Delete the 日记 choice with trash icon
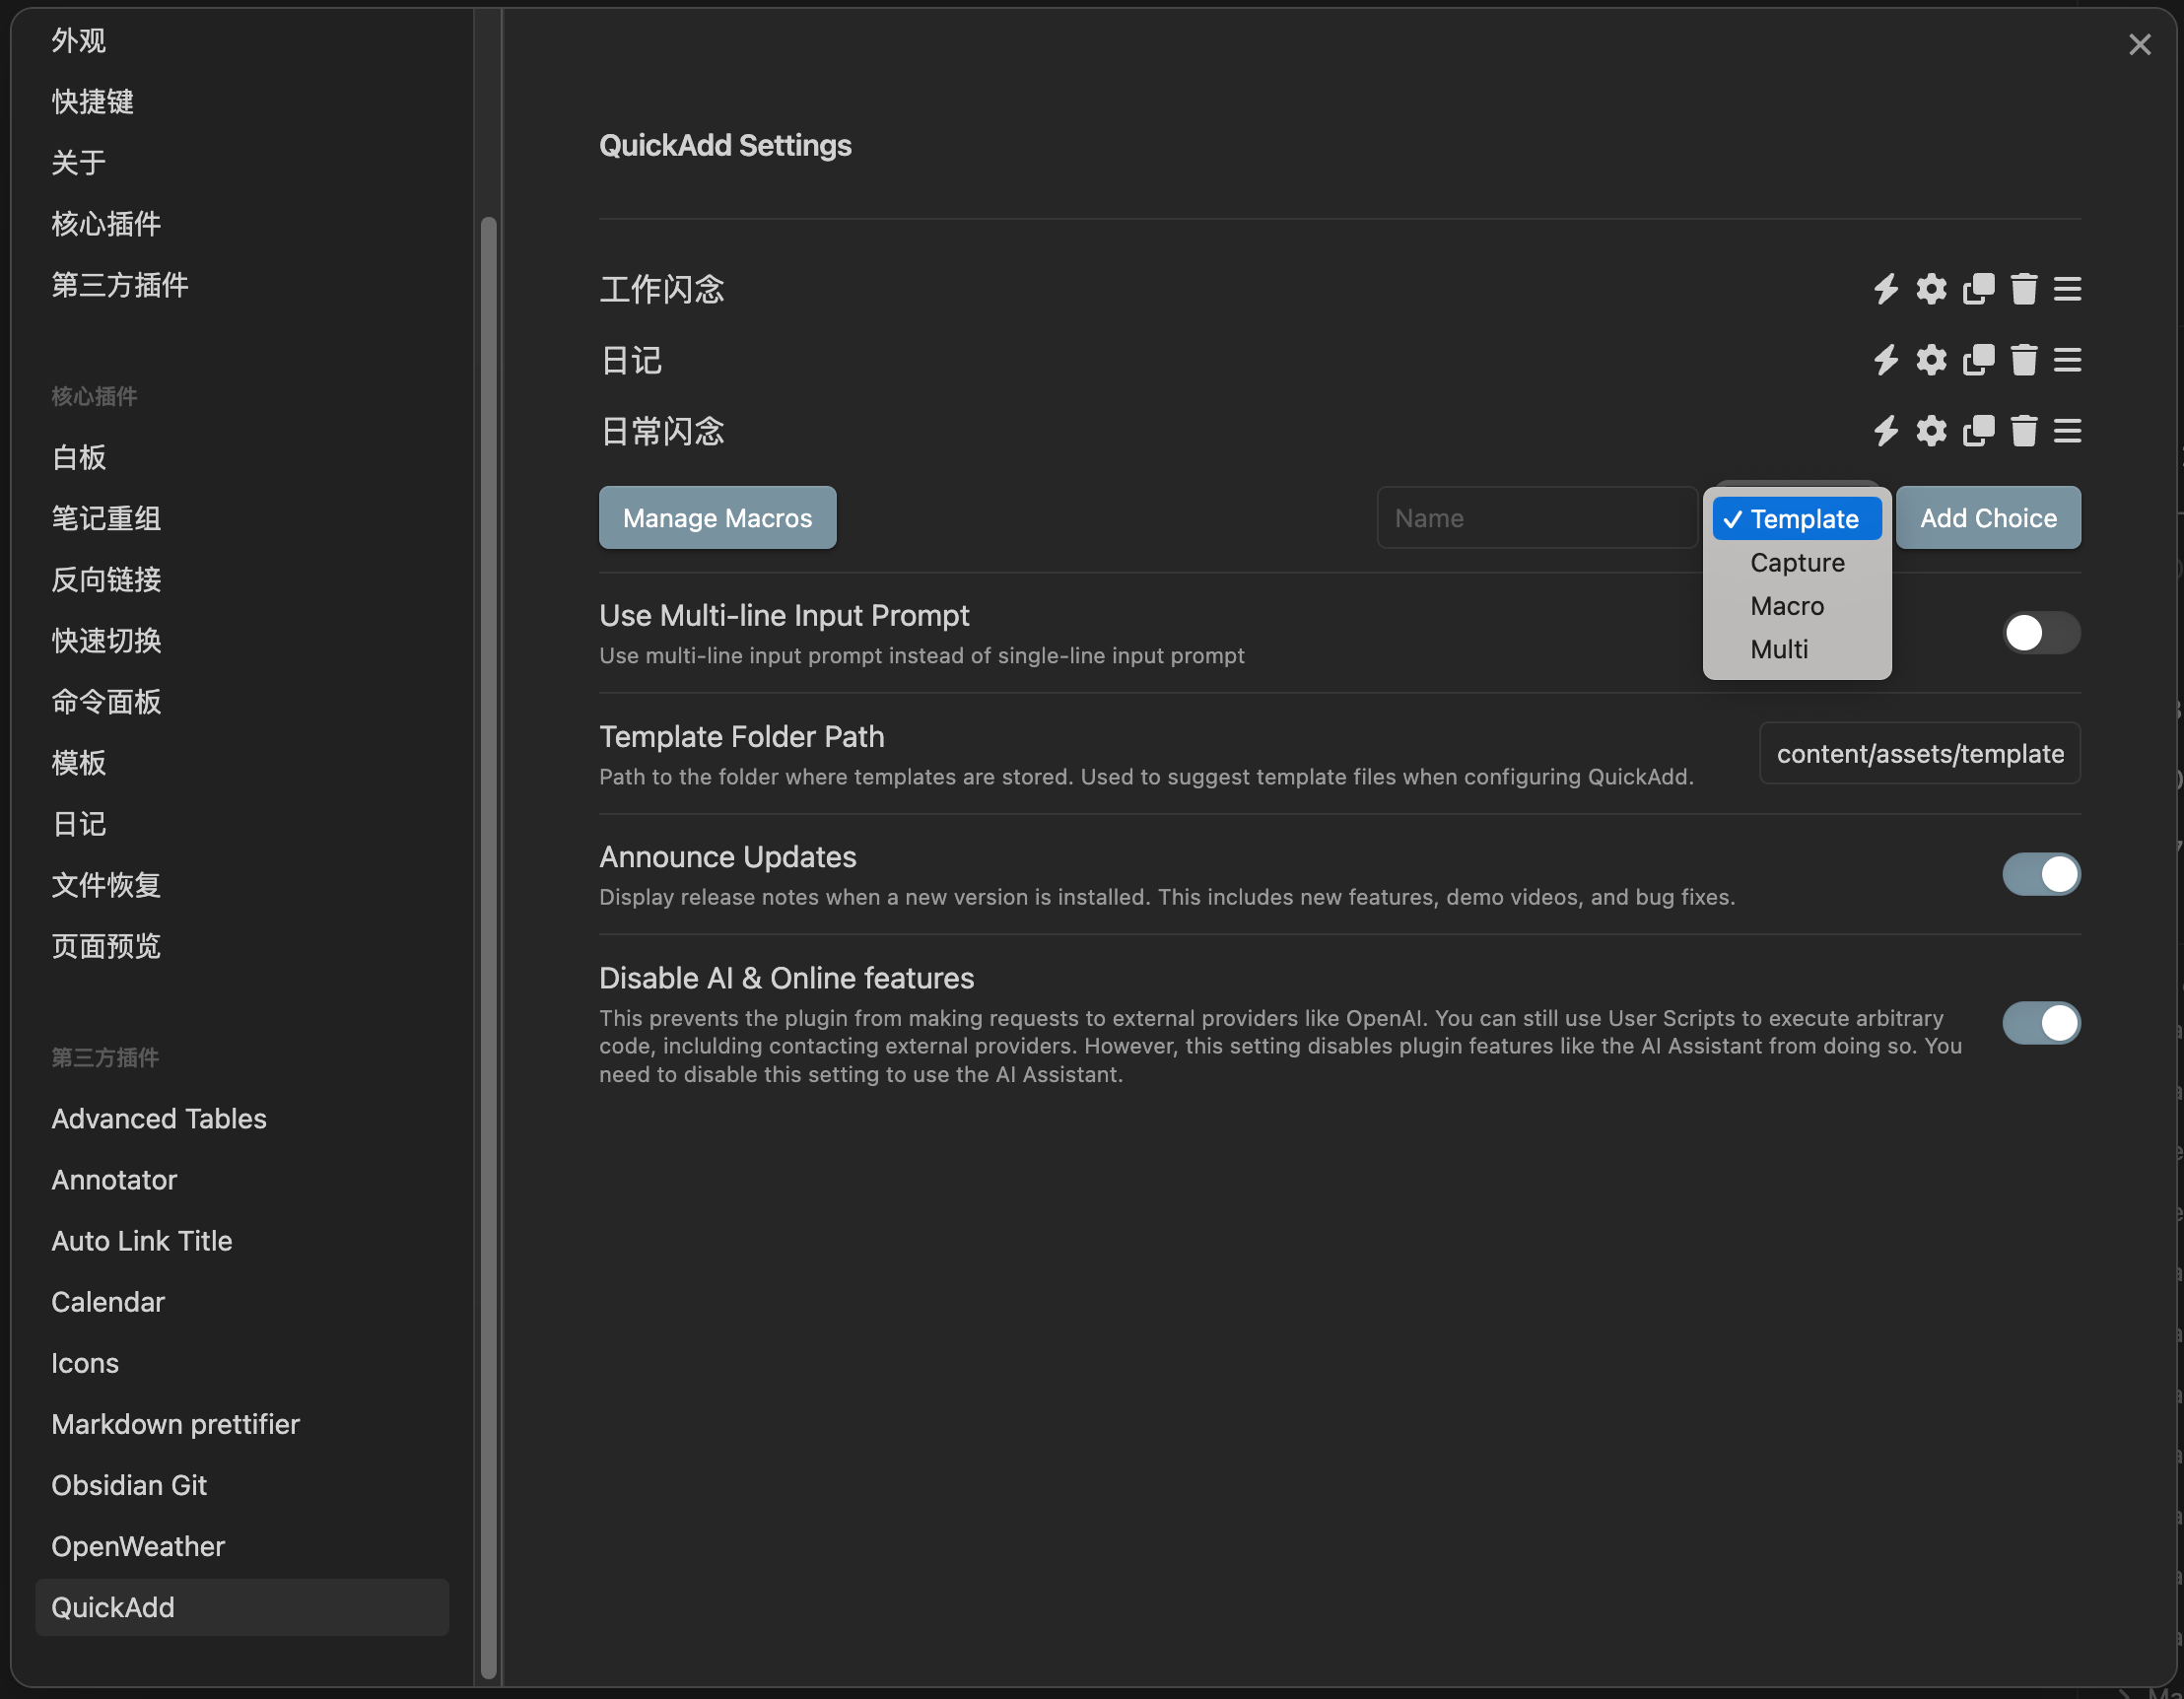This screenshot has height=1699, width=2184. pyautogui.click(x=2023, y=360)
